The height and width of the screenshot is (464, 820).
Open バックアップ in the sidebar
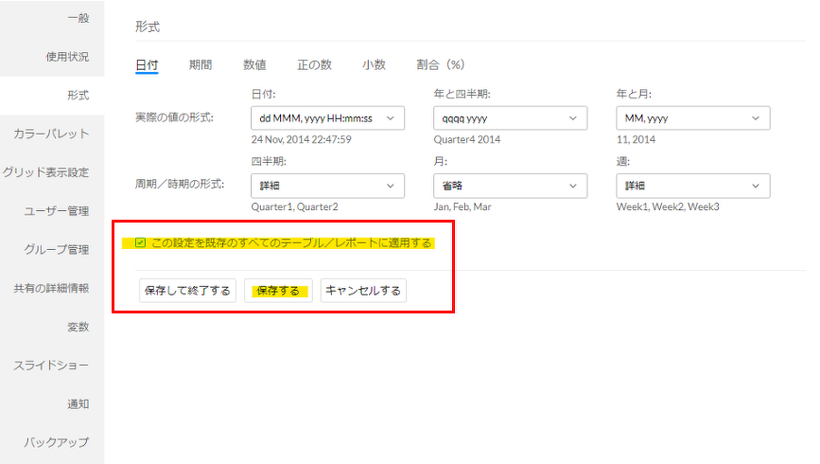click(x=57, y=443)
